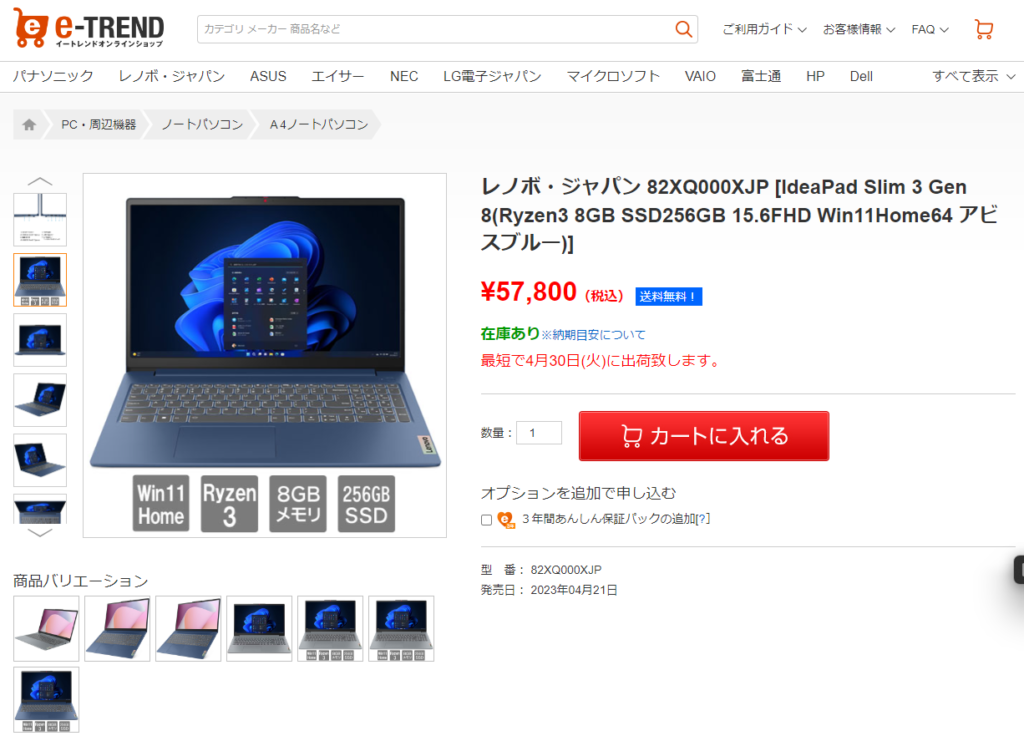Show next thumbnails with down arrow
The image size is (1024, 741).
[x=40, y=533]
